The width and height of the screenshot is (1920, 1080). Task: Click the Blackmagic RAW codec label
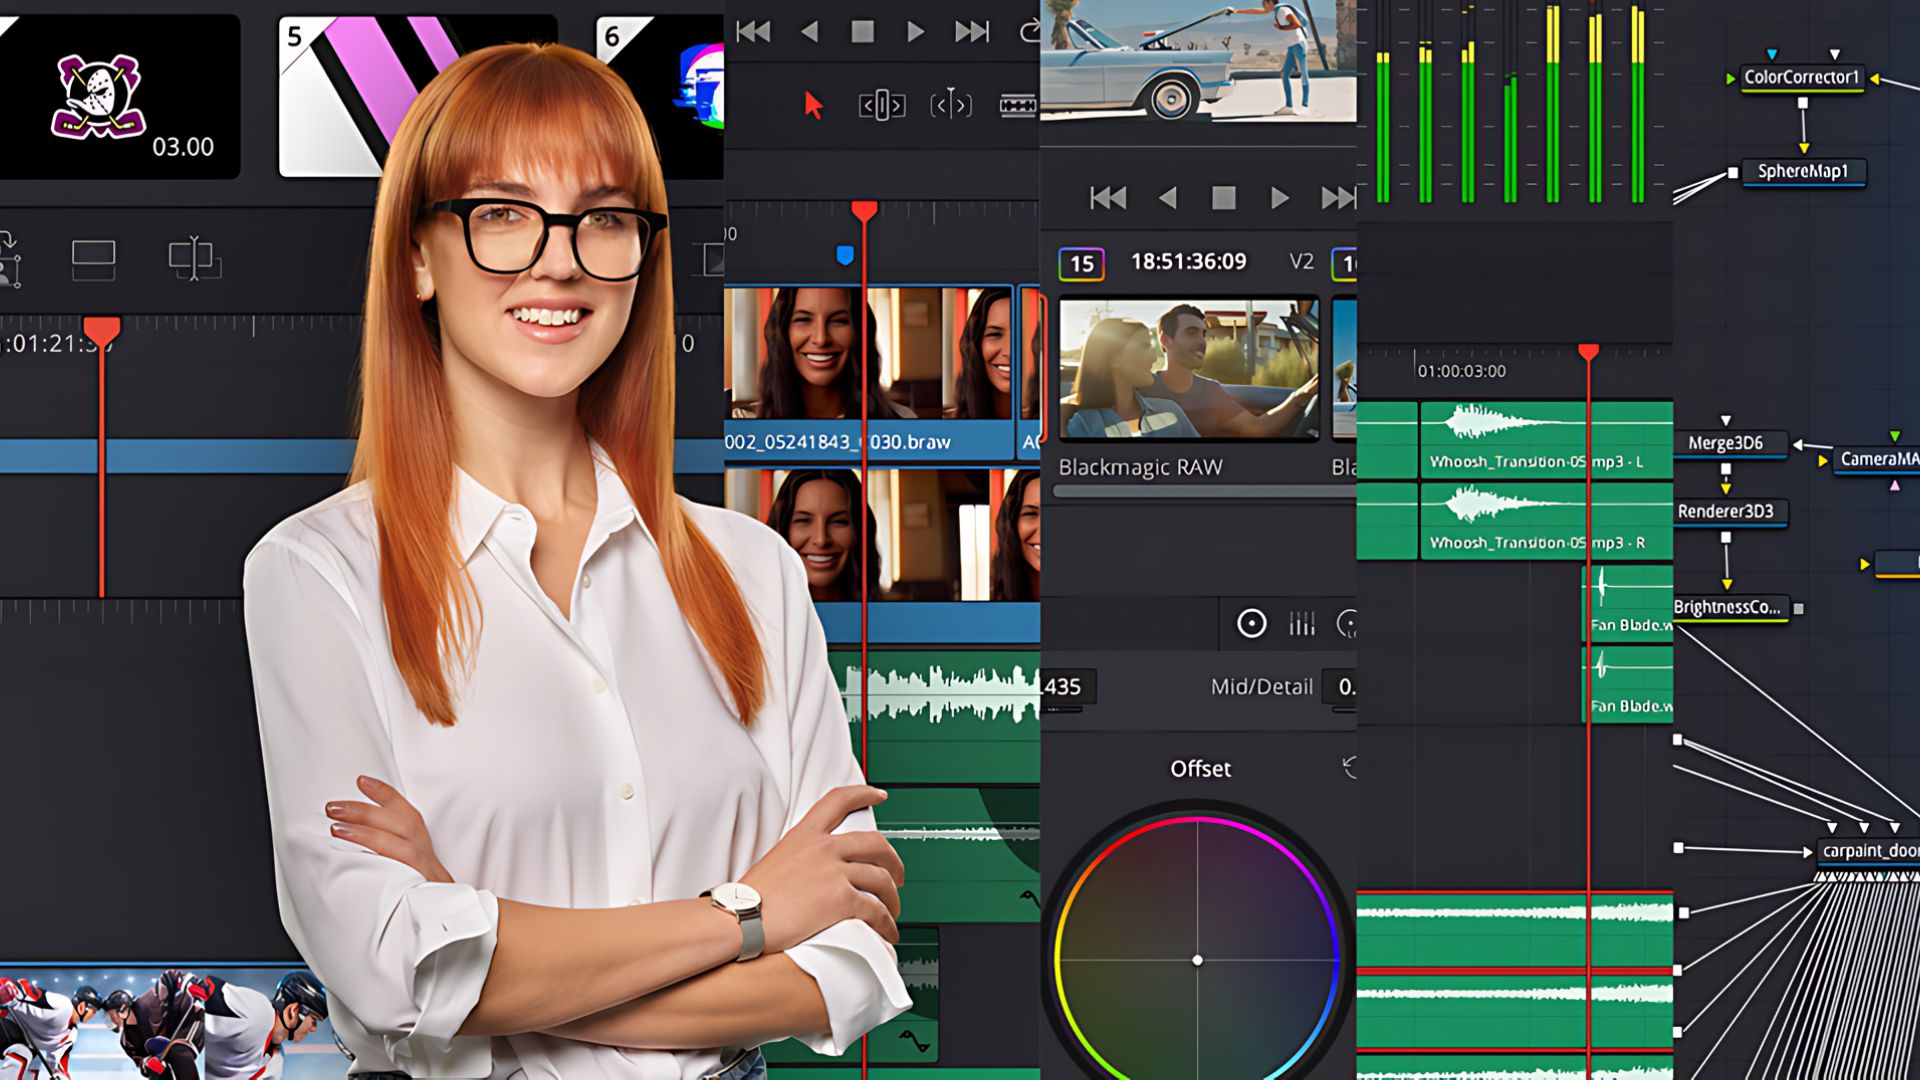click(x=1140, y=467)
